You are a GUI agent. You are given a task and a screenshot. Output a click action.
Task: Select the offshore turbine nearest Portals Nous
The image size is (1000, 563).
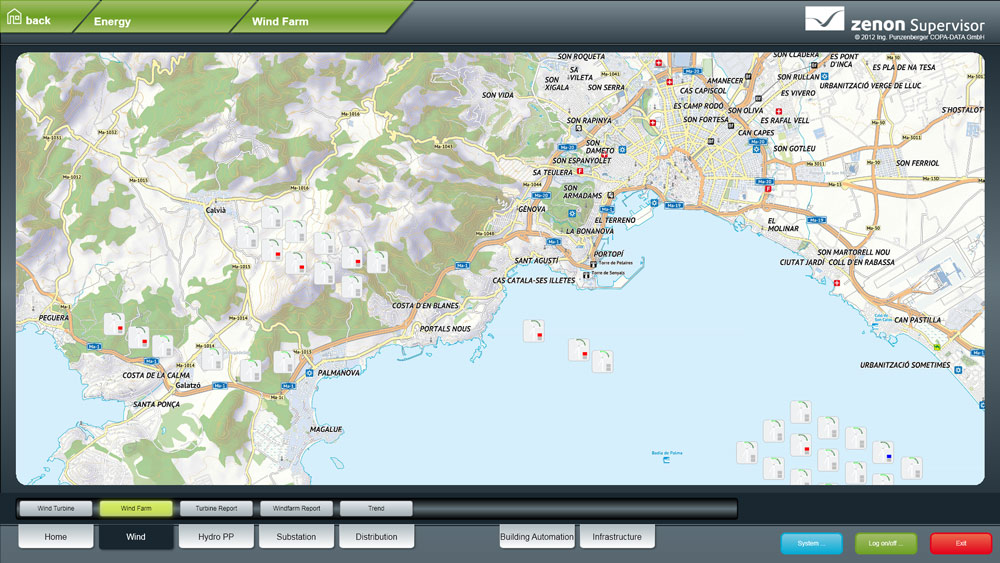click(534, 331)
